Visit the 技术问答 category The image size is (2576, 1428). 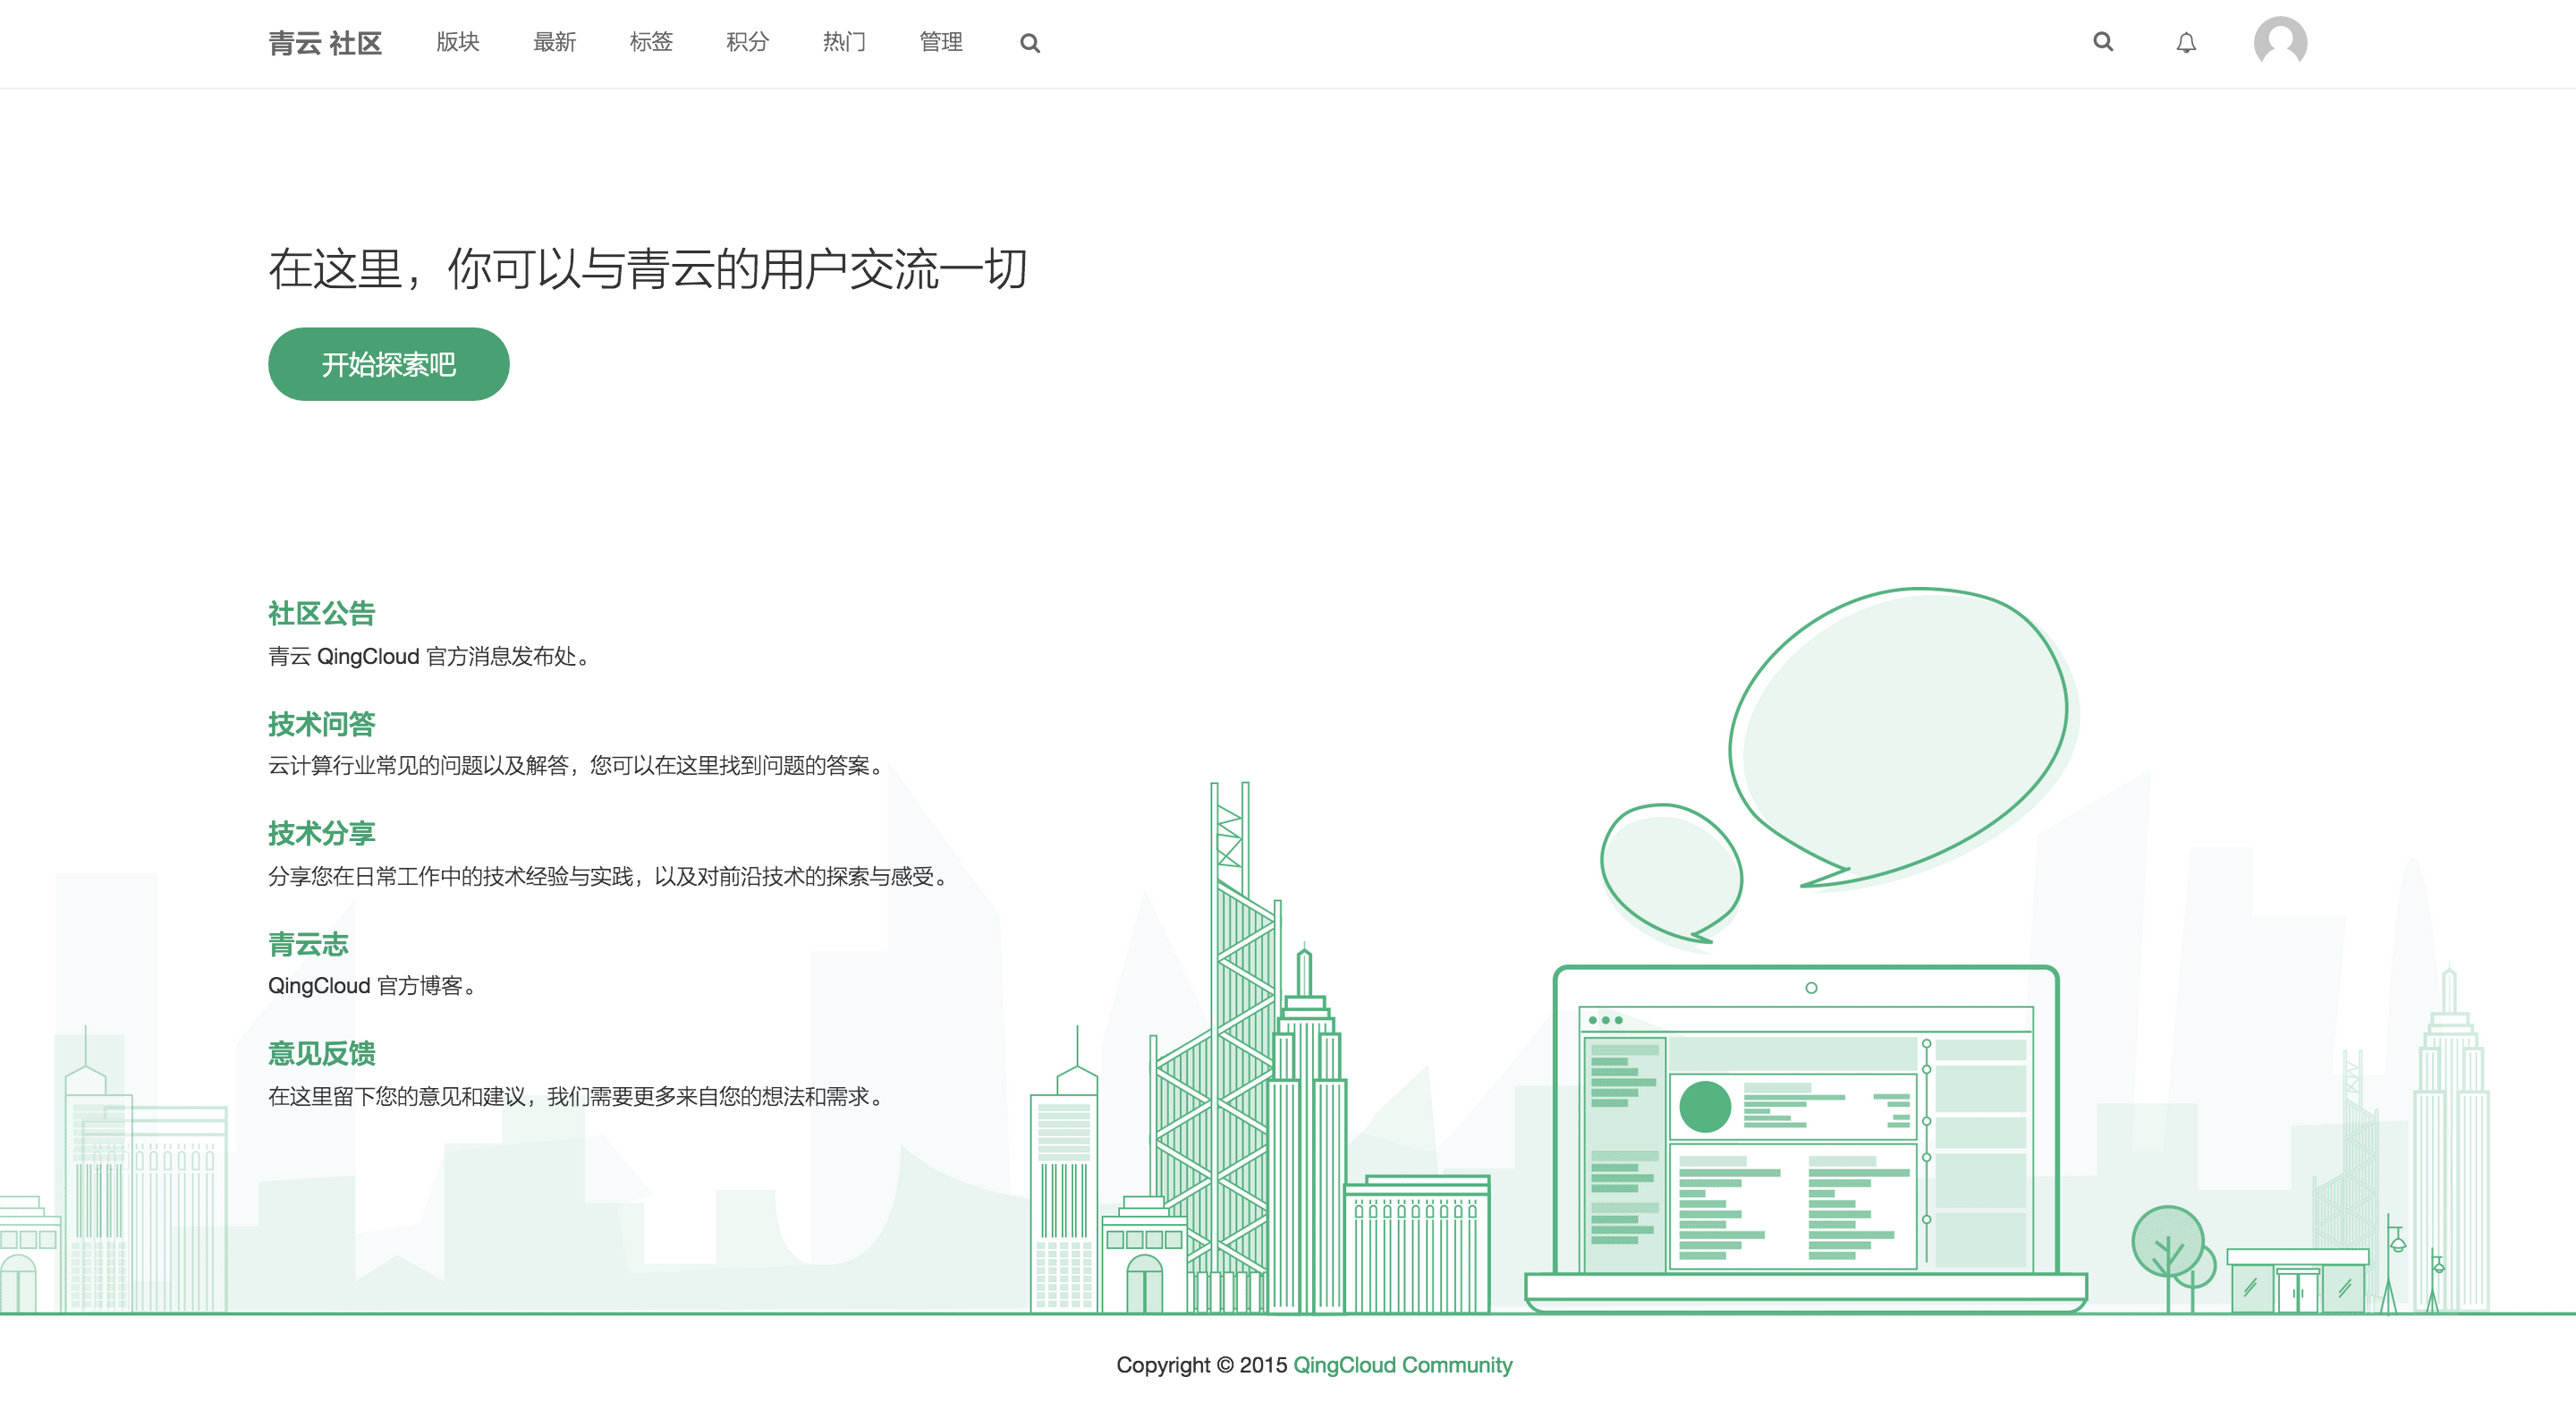click(321, 723)
